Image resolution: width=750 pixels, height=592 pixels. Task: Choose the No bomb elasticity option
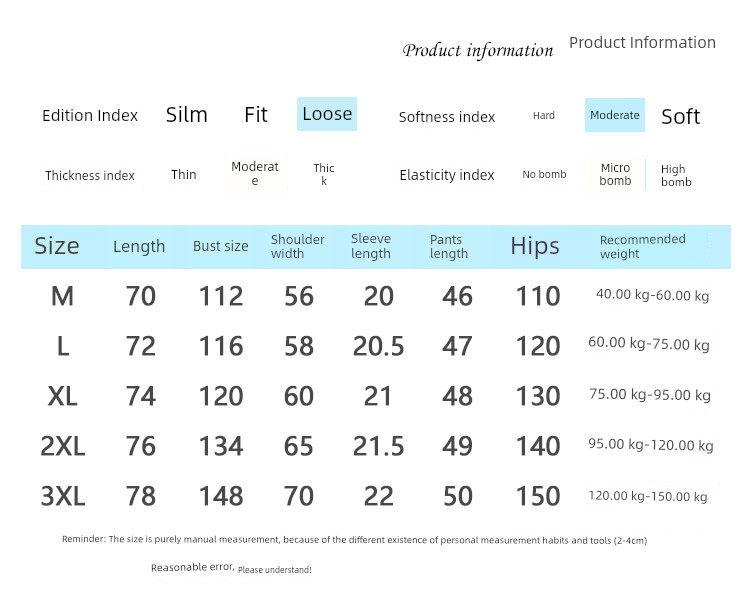coord(544,175)
